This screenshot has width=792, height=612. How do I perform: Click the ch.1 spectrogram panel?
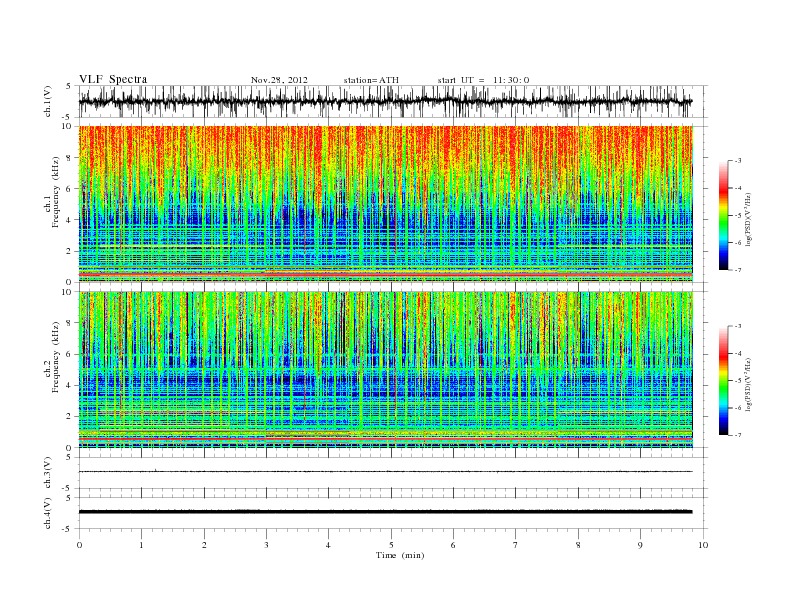coord(386,204)
